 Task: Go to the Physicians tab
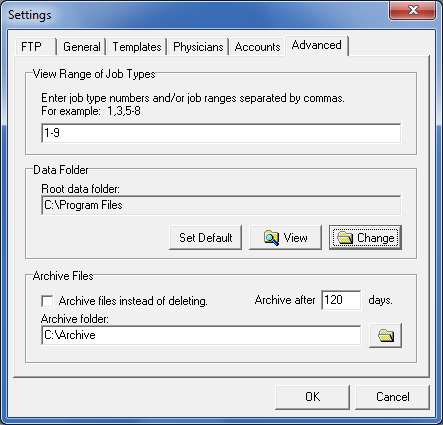point(198,47)
